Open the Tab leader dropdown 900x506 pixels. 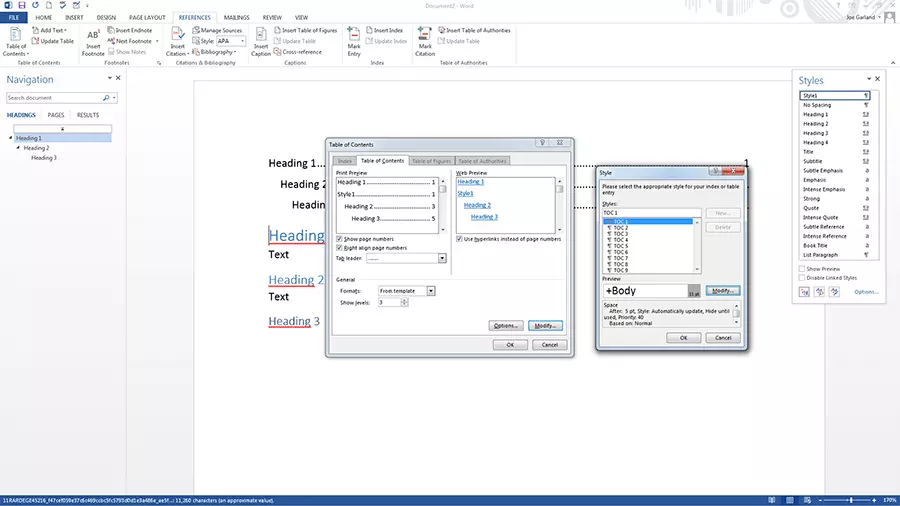pyautogui.click(x=442, y=258)
